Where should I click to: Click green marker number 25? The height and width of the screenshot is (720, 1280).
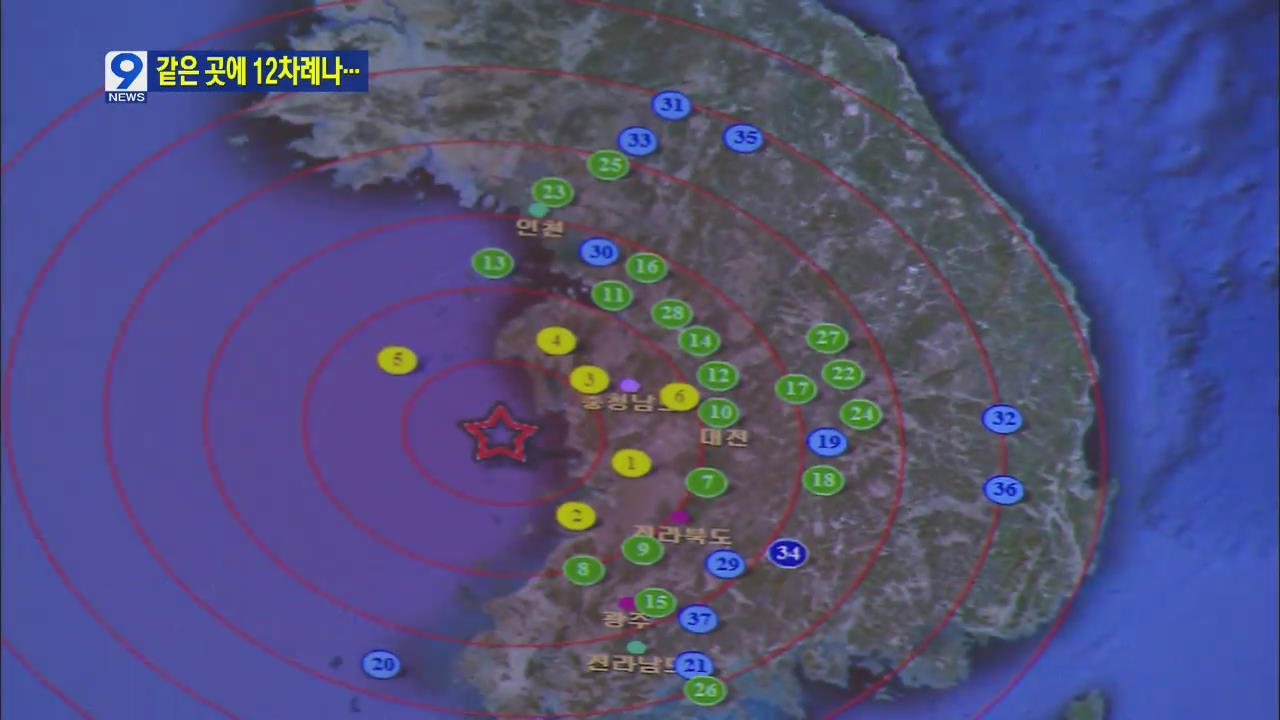pos(609,165)
